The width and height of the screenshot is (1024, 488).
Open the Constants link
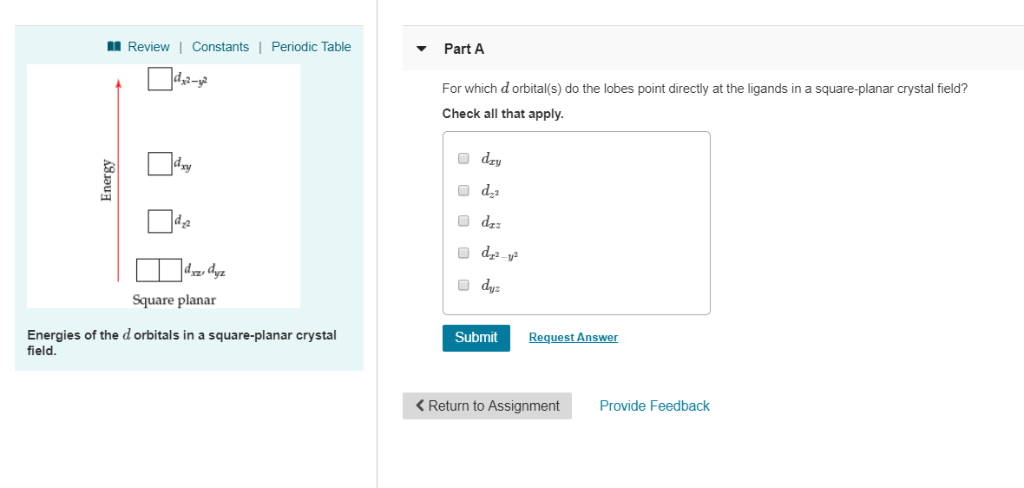coord(220,47)
